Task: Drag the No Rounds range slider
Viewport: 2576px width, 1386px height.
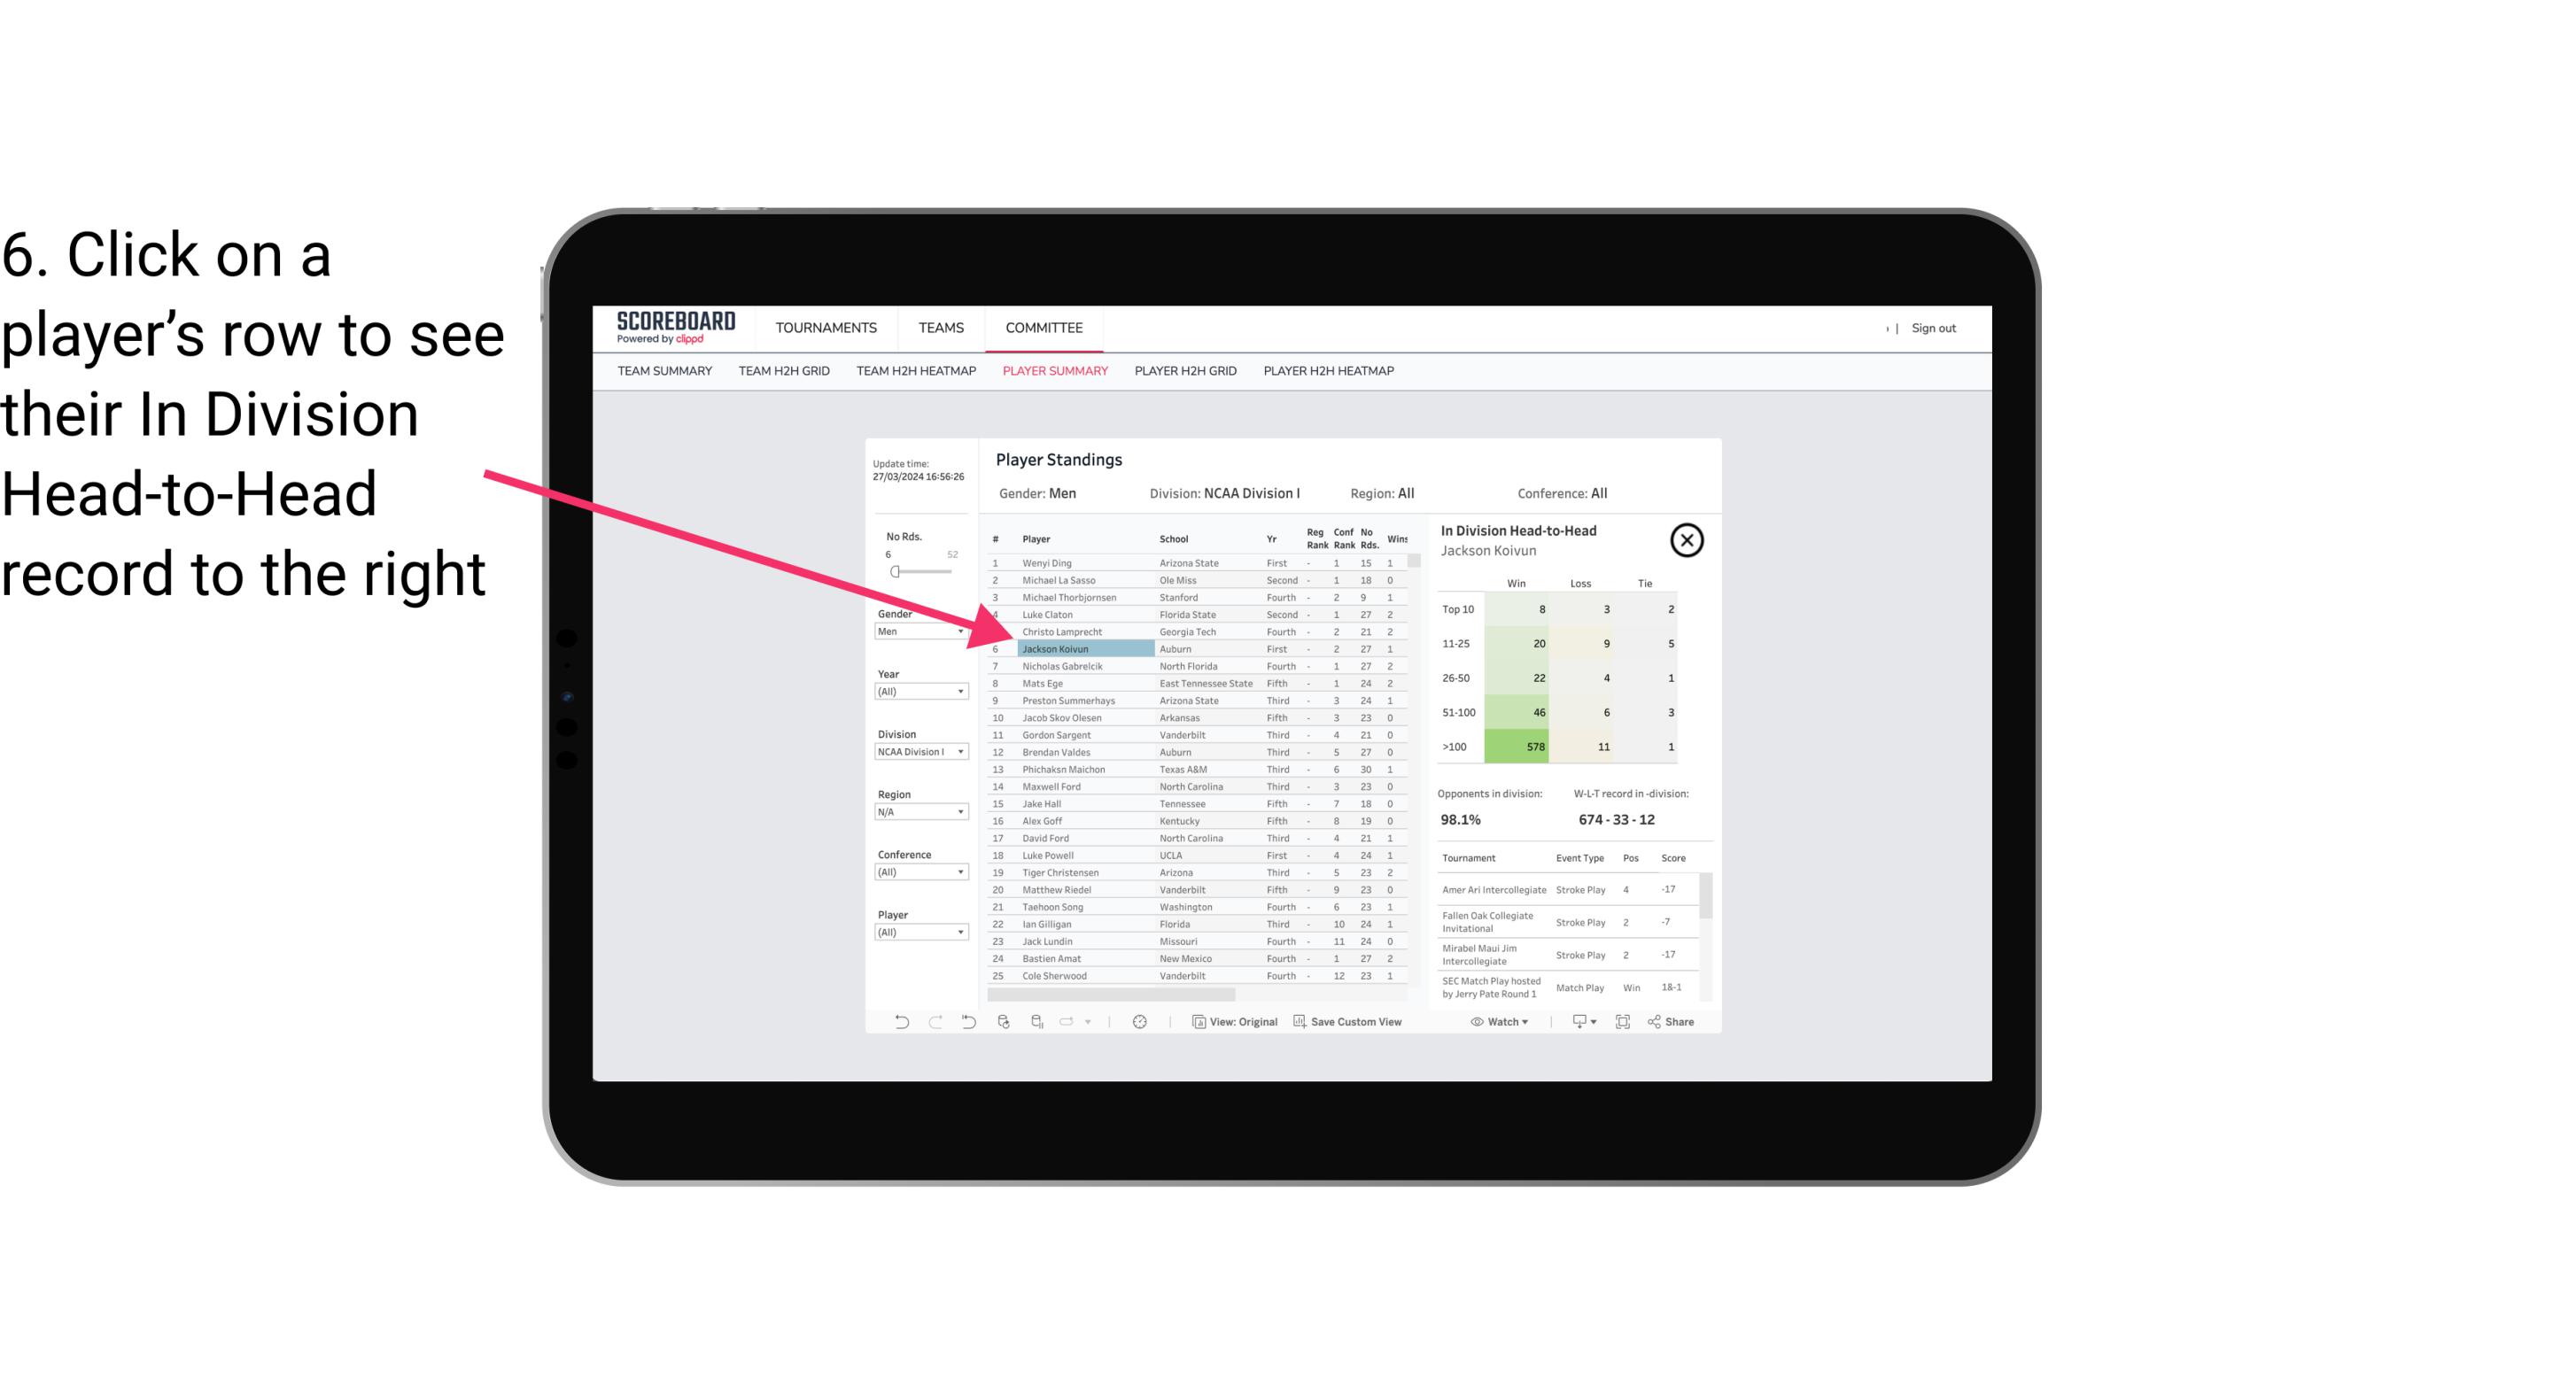Action: coord(895,570)
